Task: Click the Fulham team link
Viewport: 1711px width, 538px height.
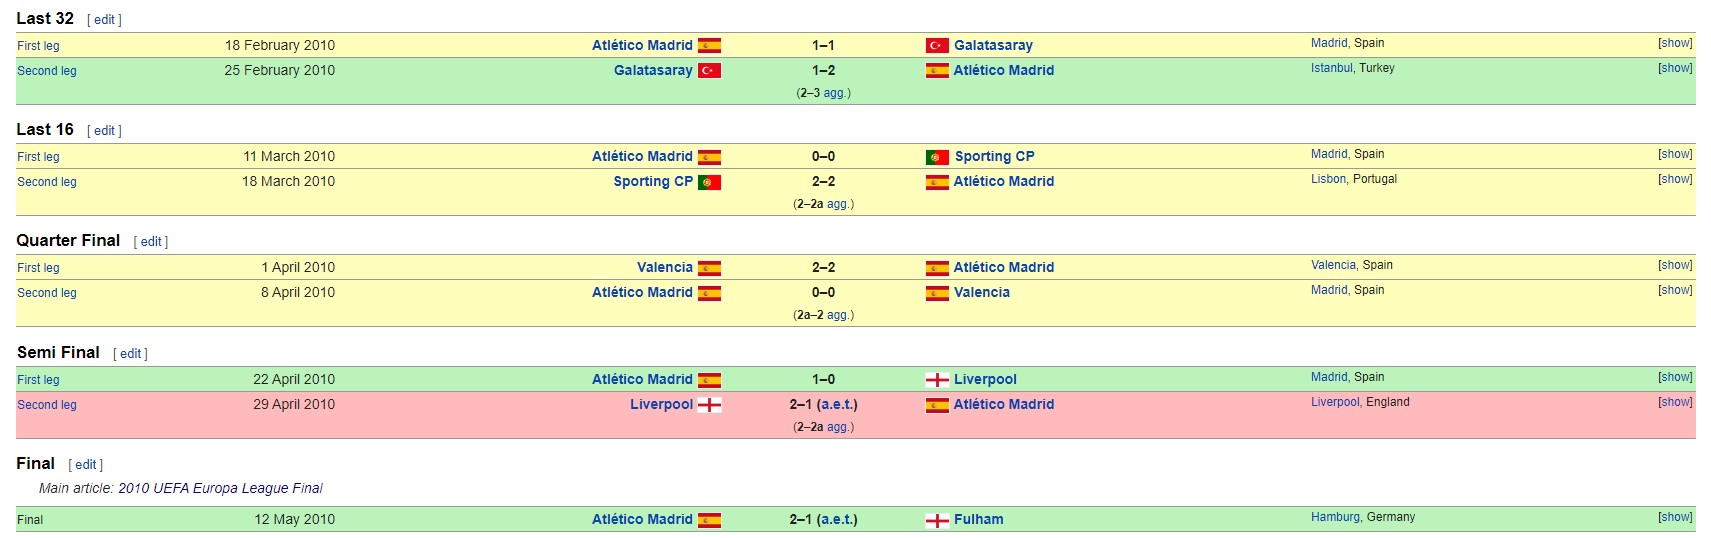Action: click(978, 519)
